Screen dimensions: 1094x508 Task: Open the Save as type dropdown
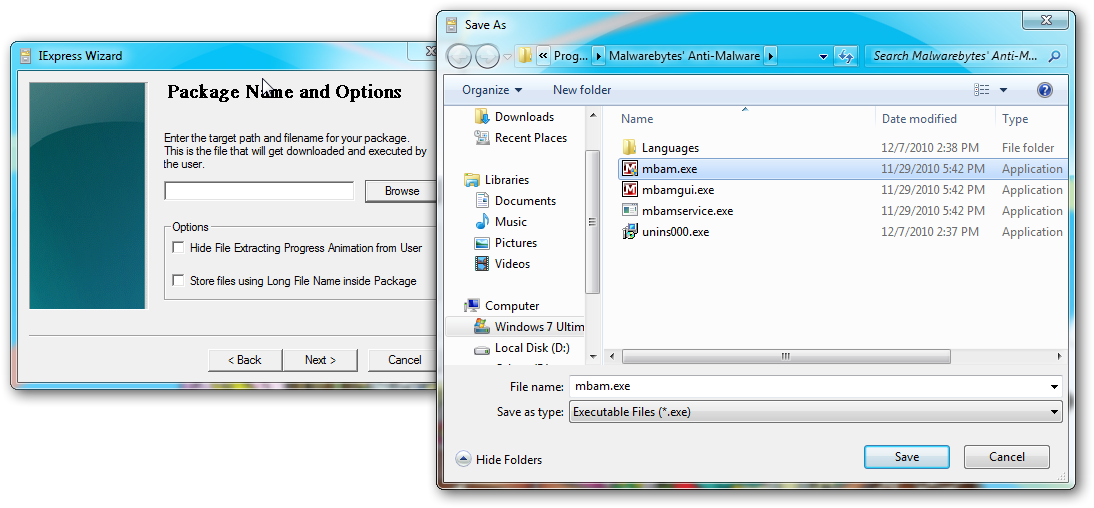click(x=1054, y=412)
